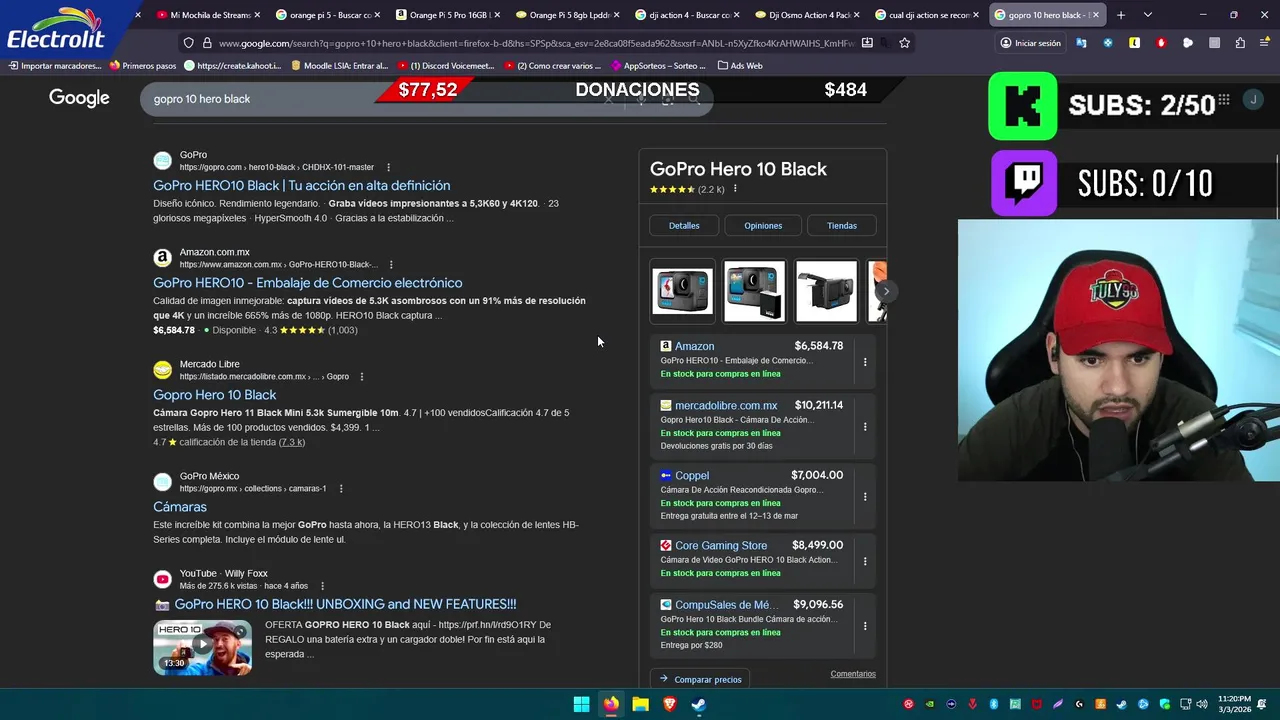The height and width of the screenshot is (720, 1280).
Task: Select 'Tiendas' tab in product panel
Action: [842, 226]
